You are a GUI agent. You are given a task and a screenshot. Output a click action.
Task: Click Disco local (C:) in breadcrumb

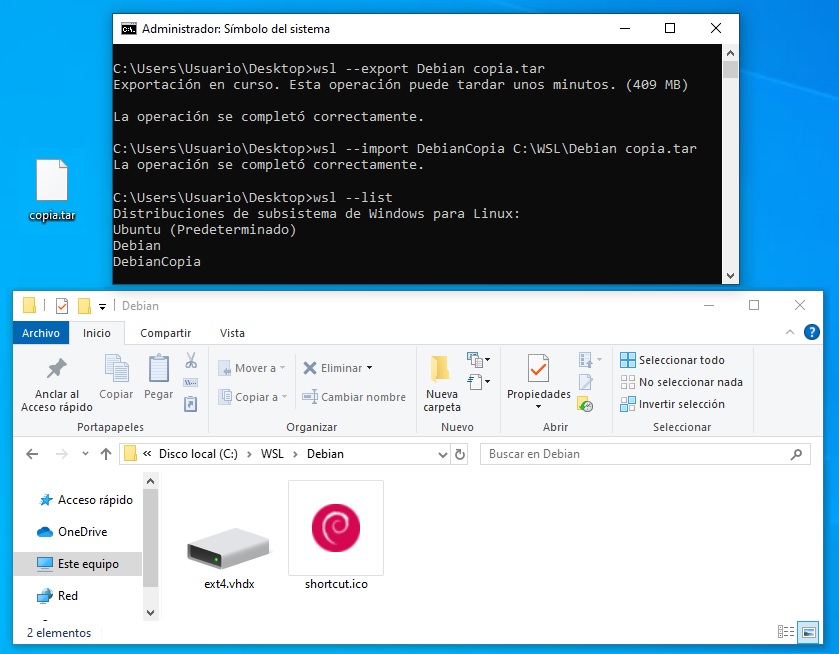[x=198, y=454]
